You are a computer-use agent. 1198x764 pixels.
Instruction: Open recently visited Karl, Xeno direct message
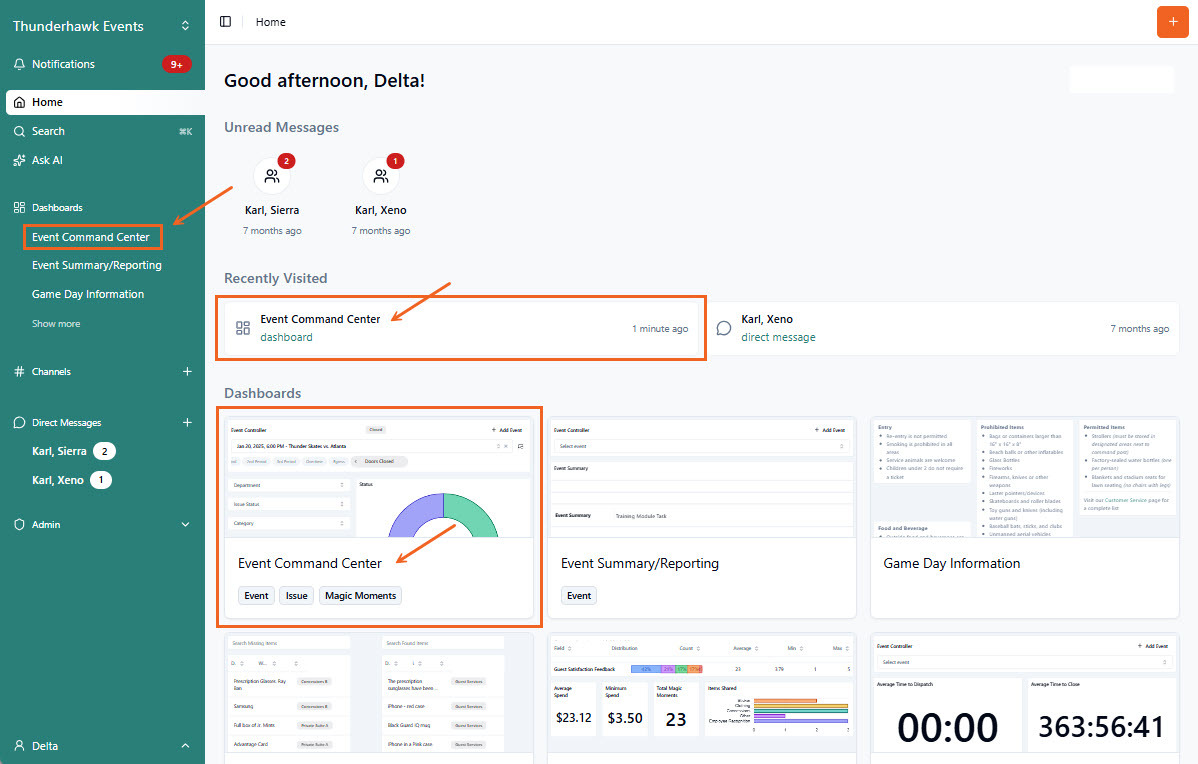pyautogui.click(x=942, y=329)
